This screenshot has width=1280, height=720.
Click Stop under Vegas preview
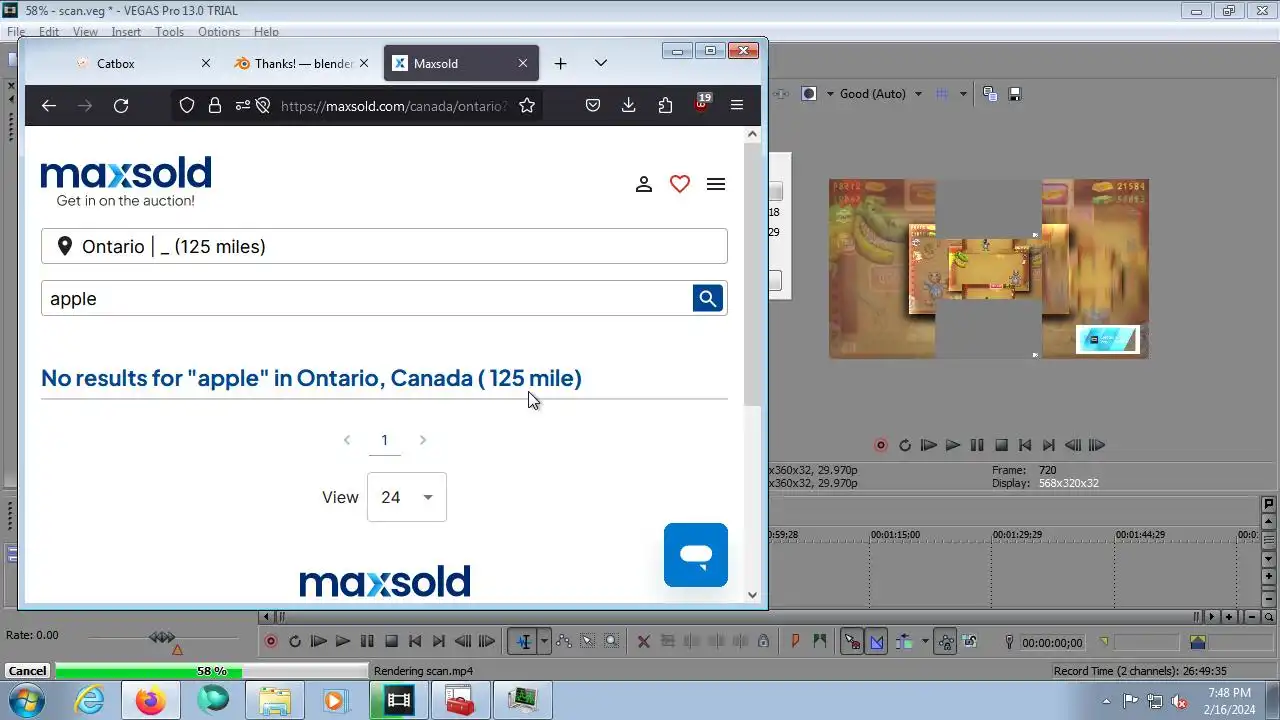tap(1001, 446)
